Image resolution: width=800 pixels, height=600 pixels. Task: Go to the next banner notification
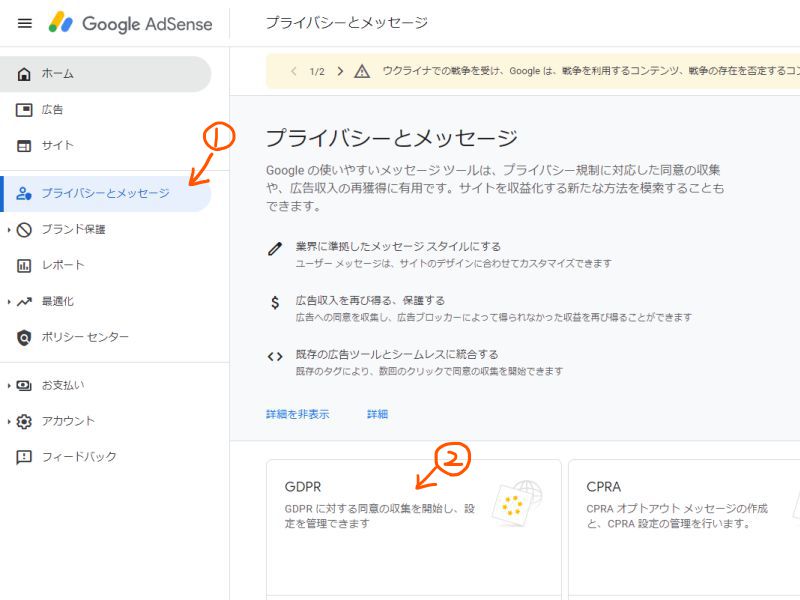pos(340,71)
